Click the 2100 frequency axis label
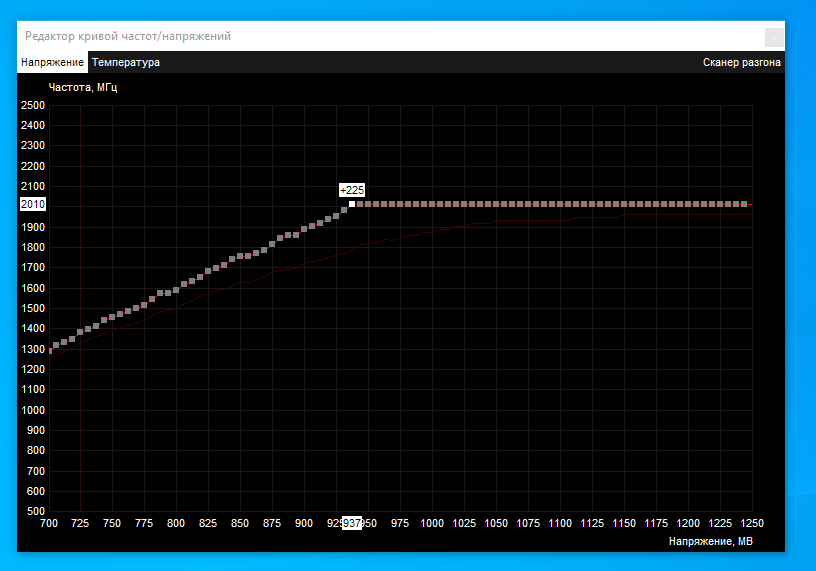Screen dimensions: 816x571 click(33, 186)
